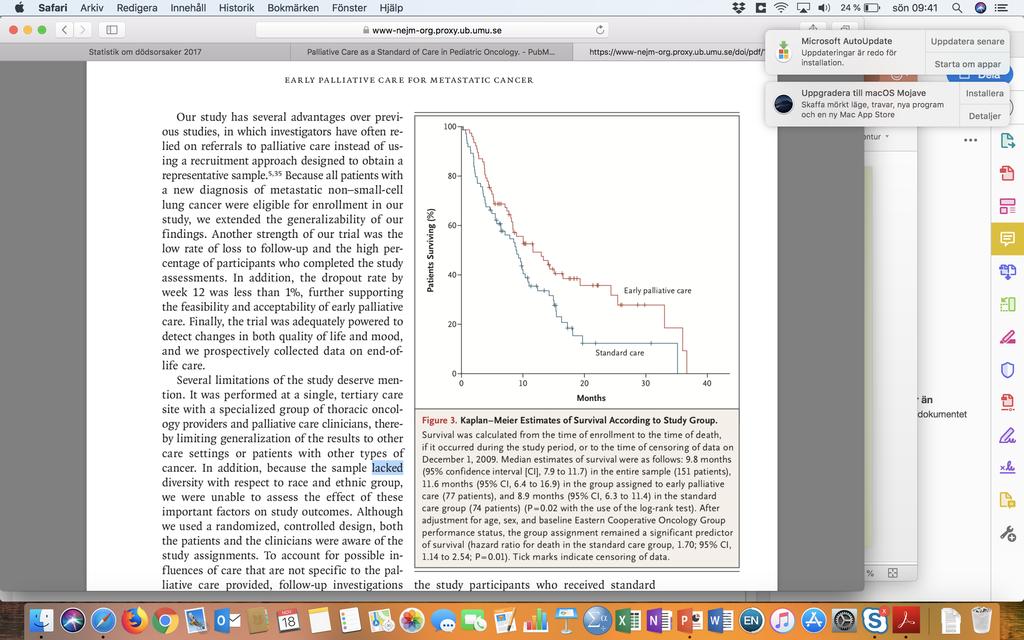1024x640 pixels.
Task: Click Siri icon in menu bar
Action: tap(980, 8)
